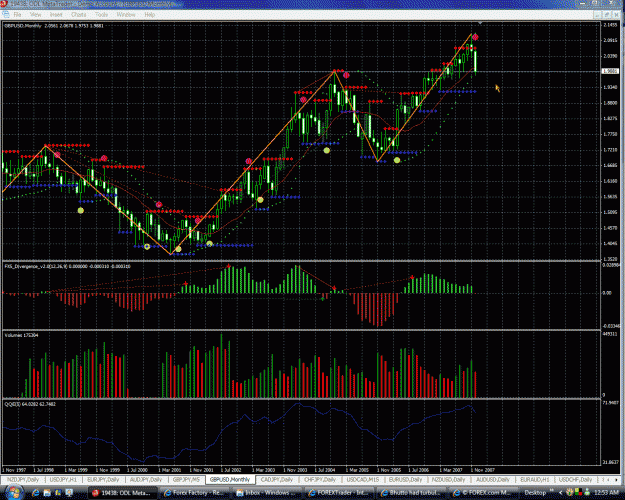Click the '1 Mar 2005' date label
The height and width of the screenshot is (500, 625).
click(x=356, y=470)
